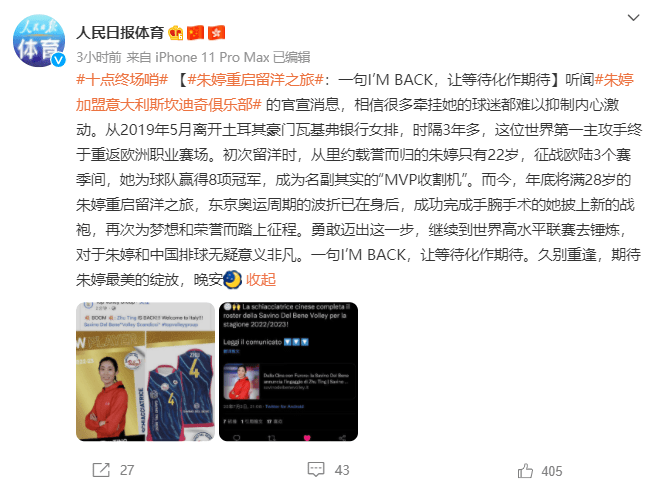Click the repost share icon
Screen dimensions: 654x487
coord(101,470)
